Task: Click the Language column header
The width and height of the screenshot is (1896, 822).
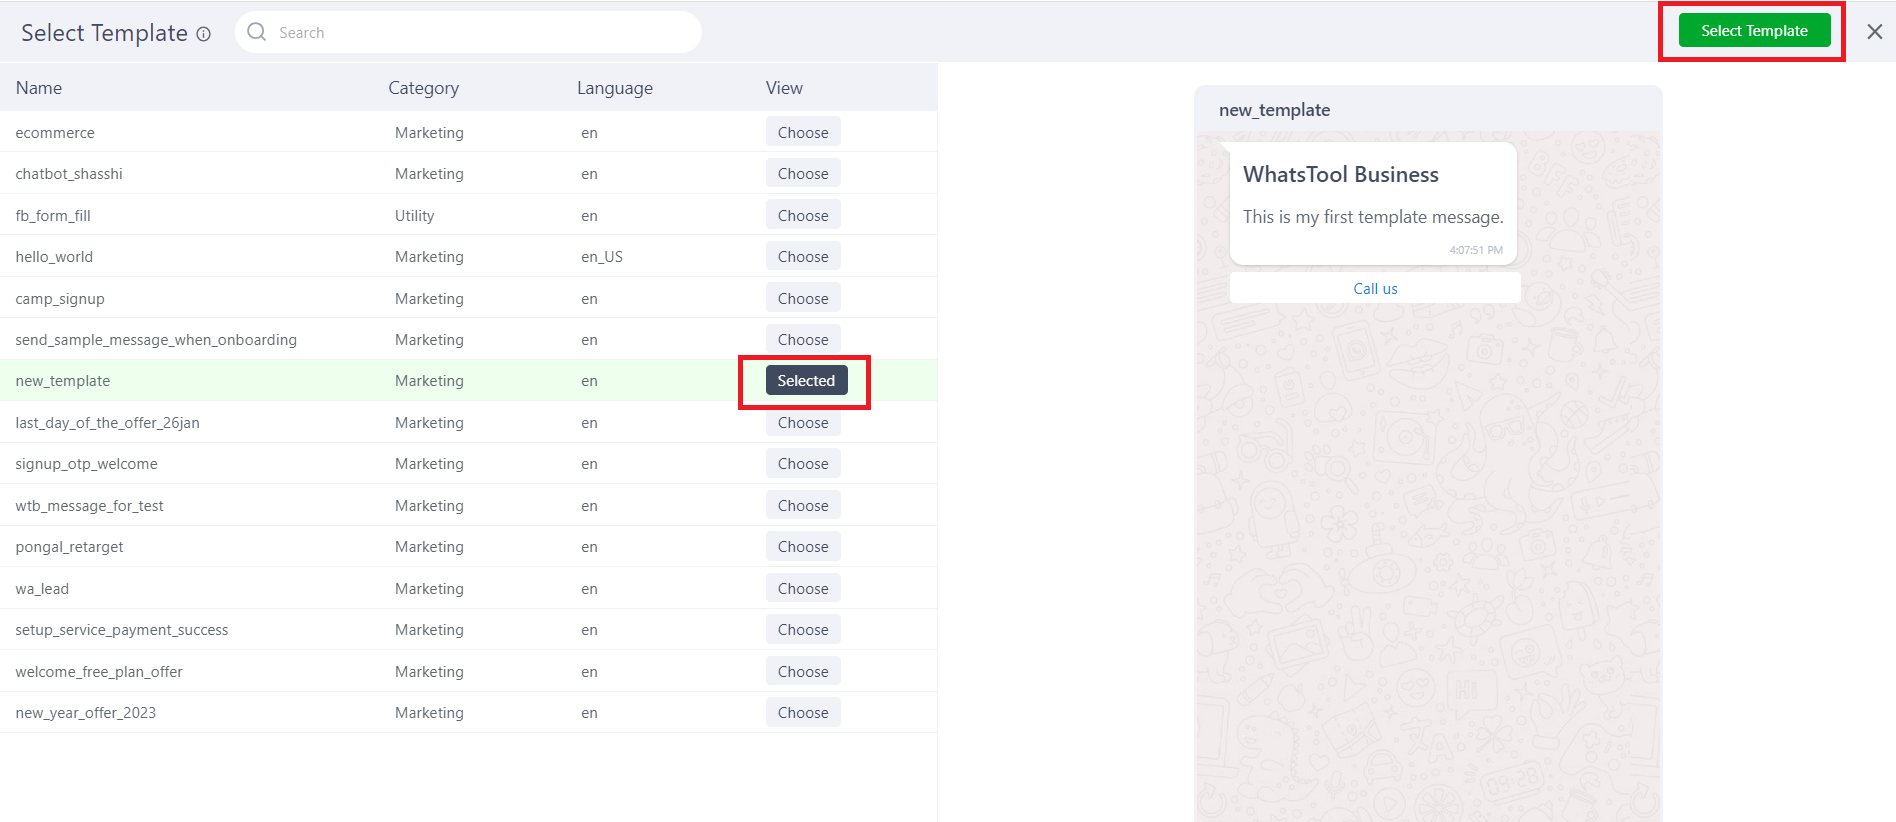Action: [x=615, y=88]
